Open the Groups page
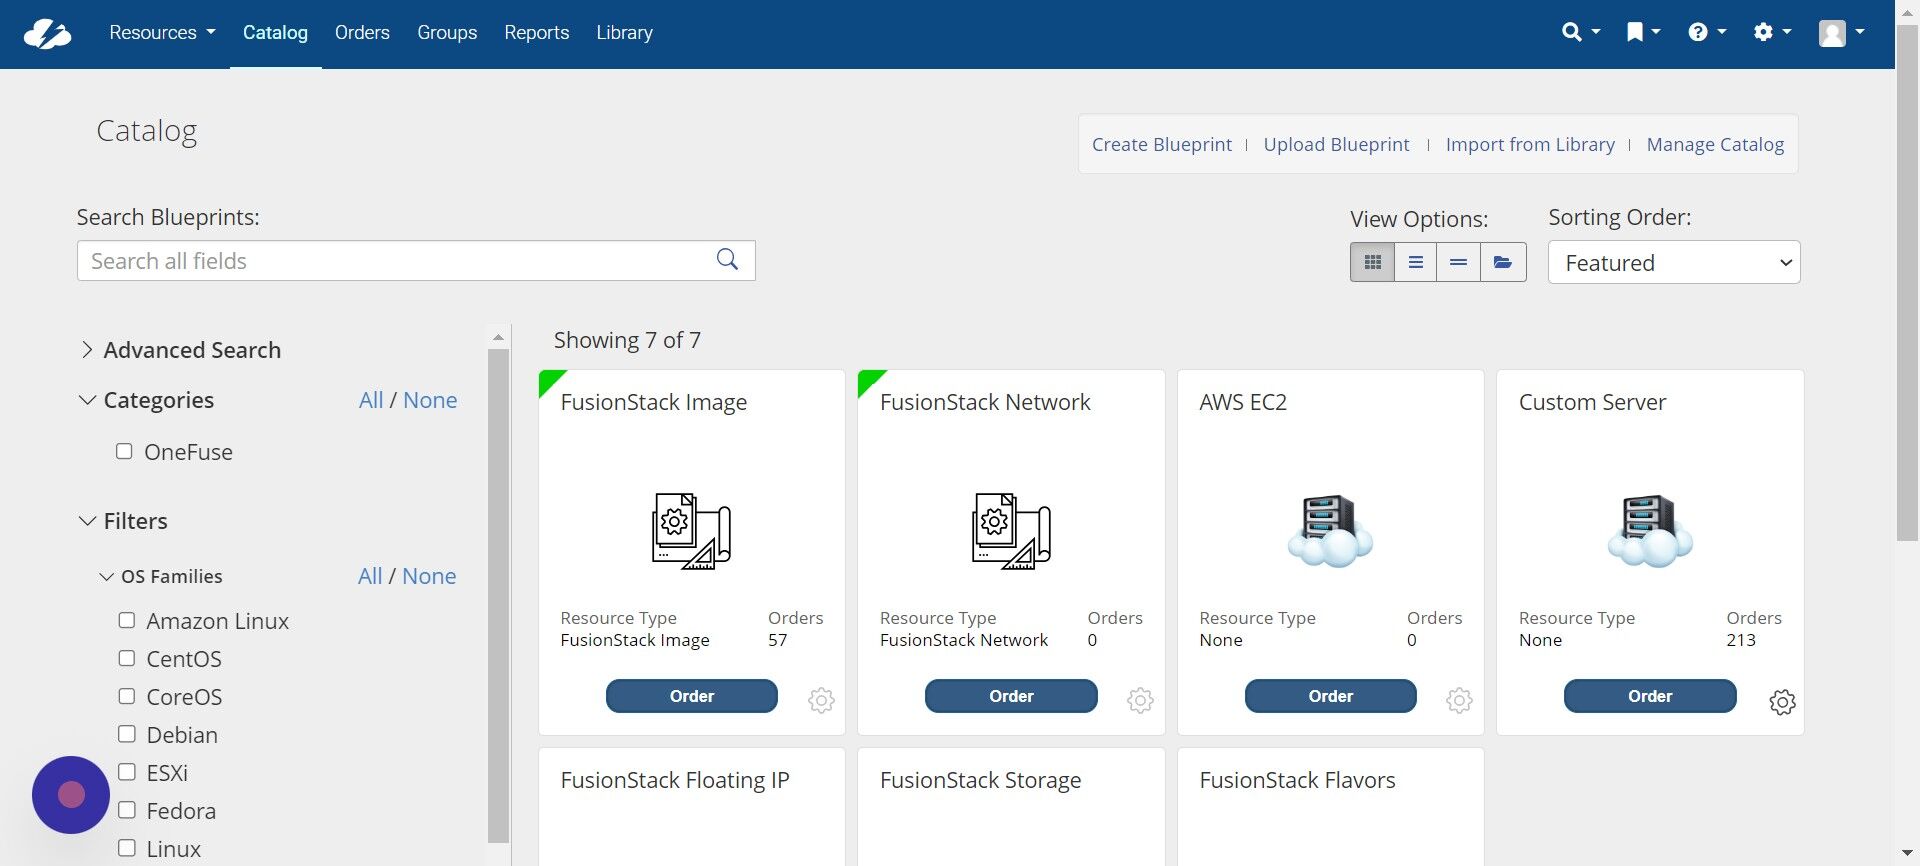The image size is (1920, 866). click(x=447, y=33)
